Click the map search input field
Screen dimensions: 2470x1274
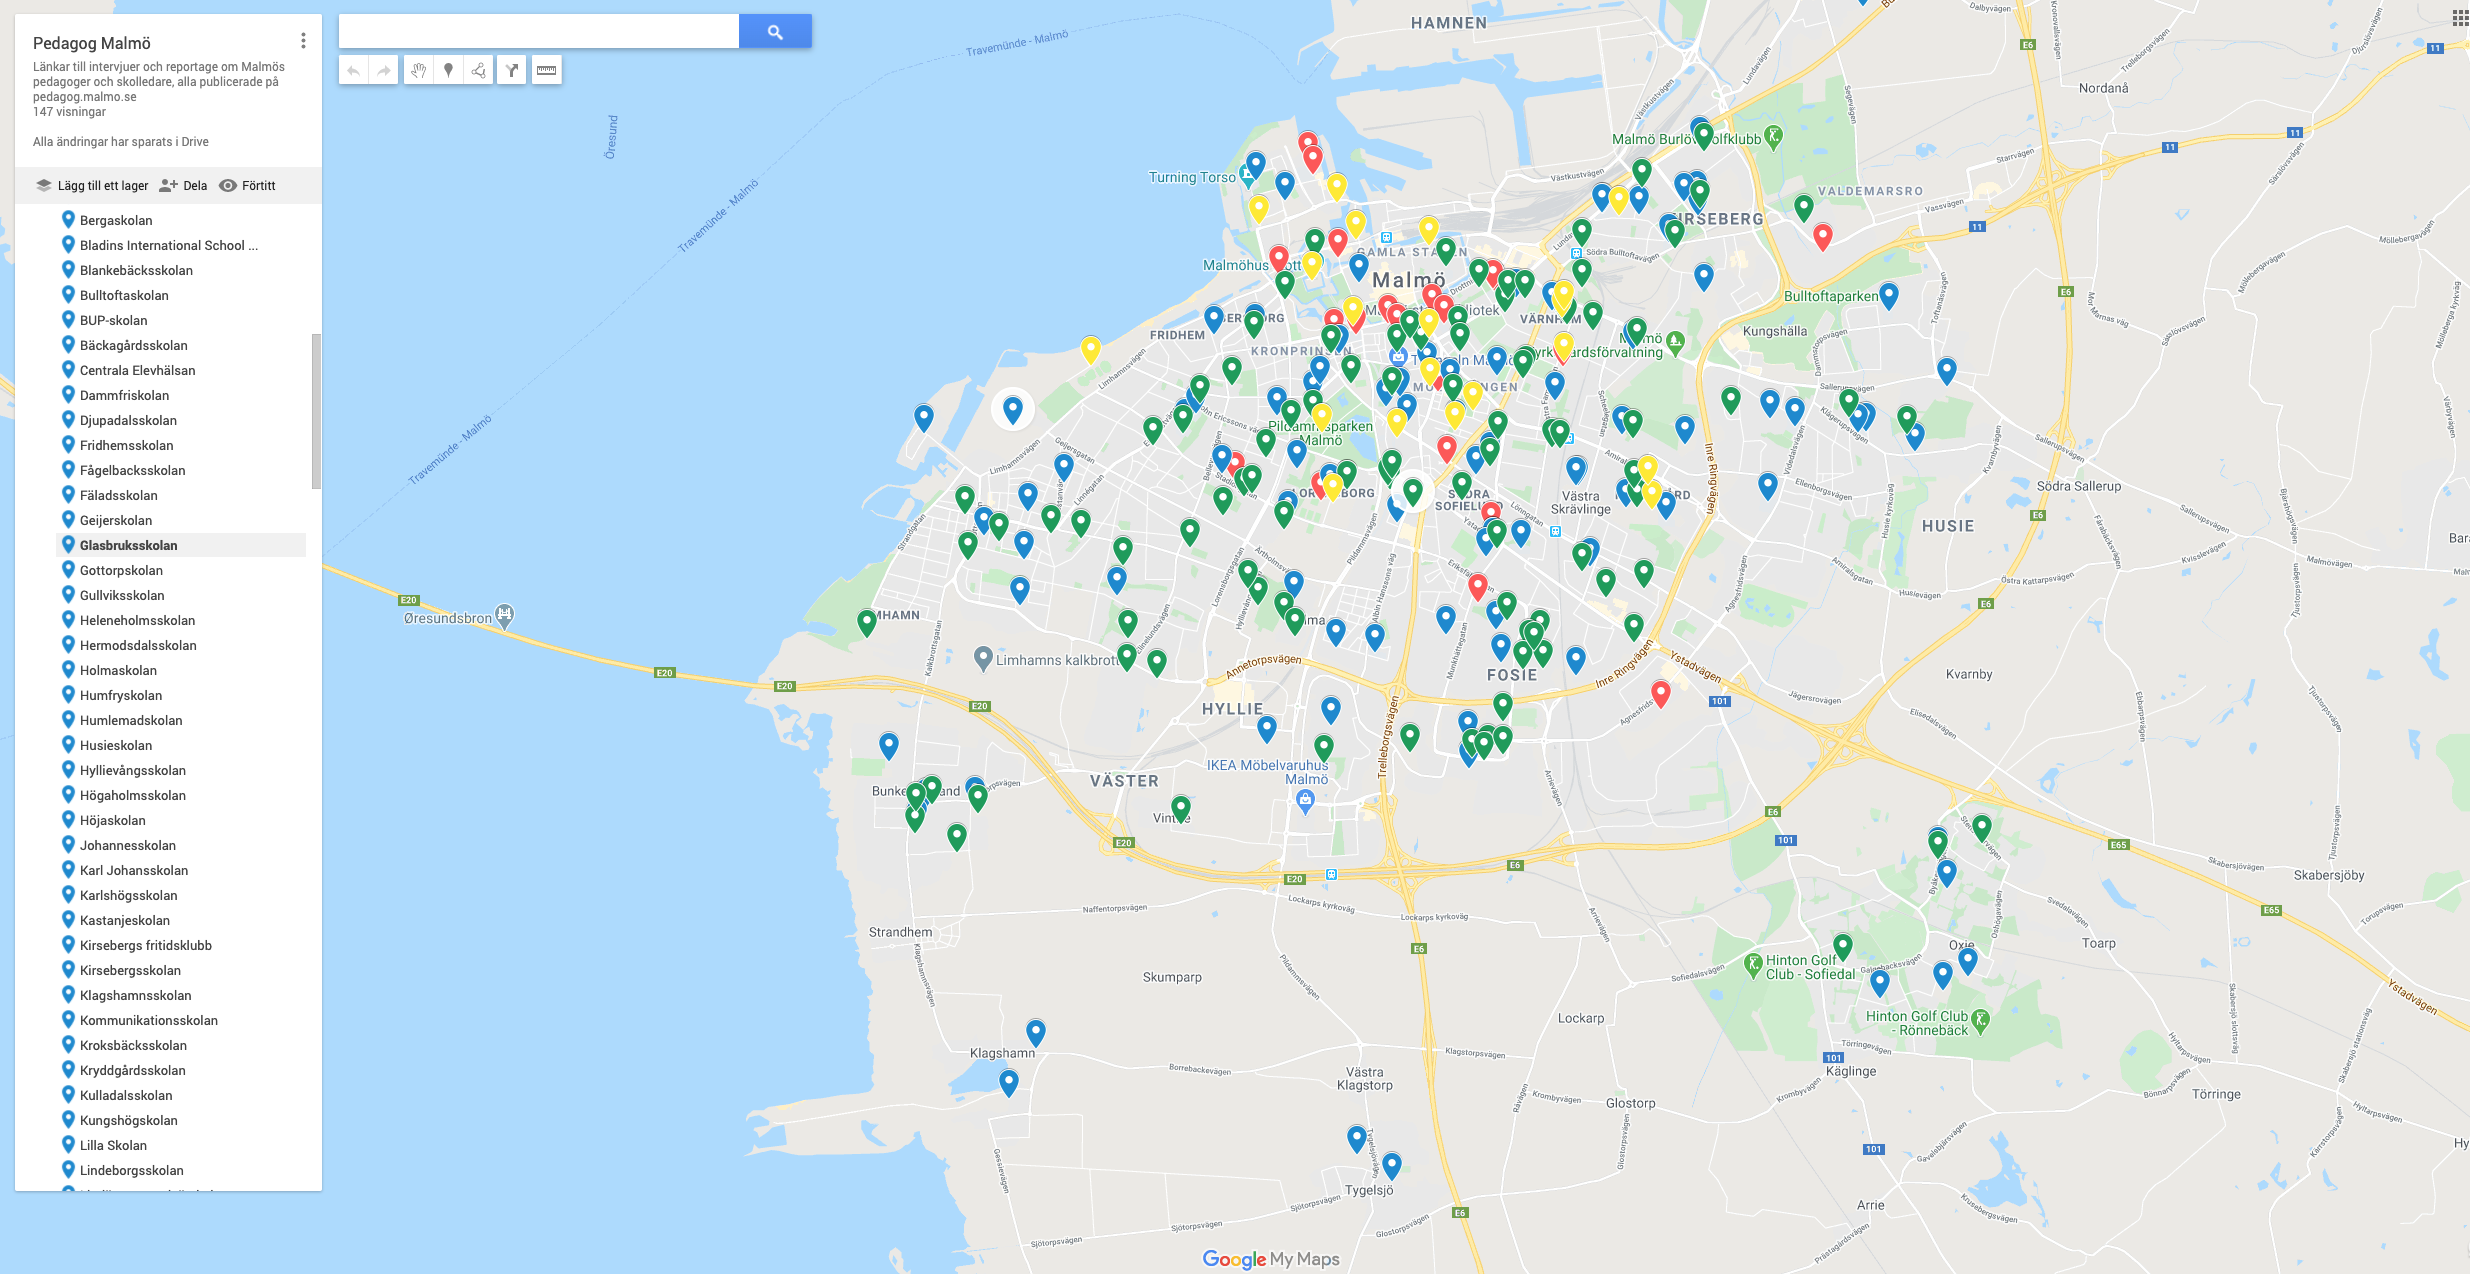(x=538, y=32)
